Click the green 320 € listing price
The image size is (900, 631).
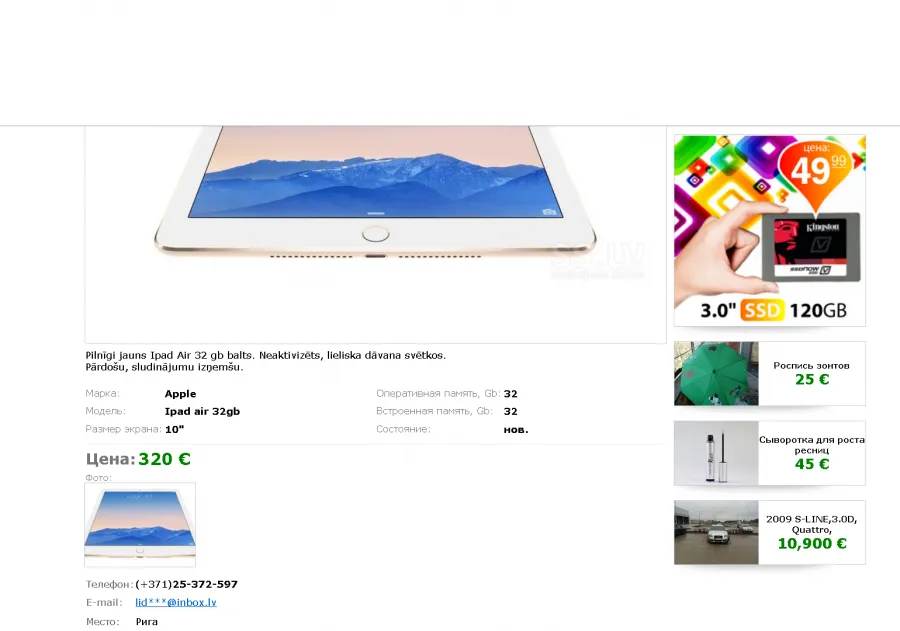164,459
